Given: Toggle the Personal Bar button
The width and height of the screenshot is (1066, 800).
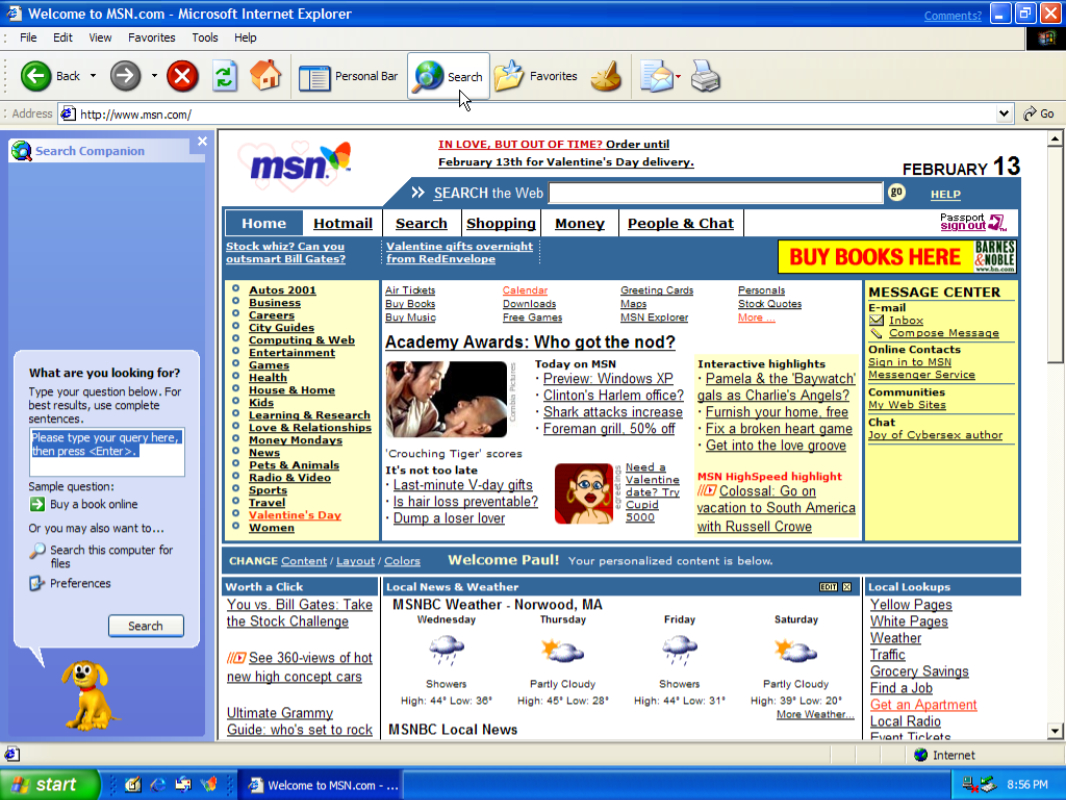Looking at the screenshot, I should pos(348,76).
